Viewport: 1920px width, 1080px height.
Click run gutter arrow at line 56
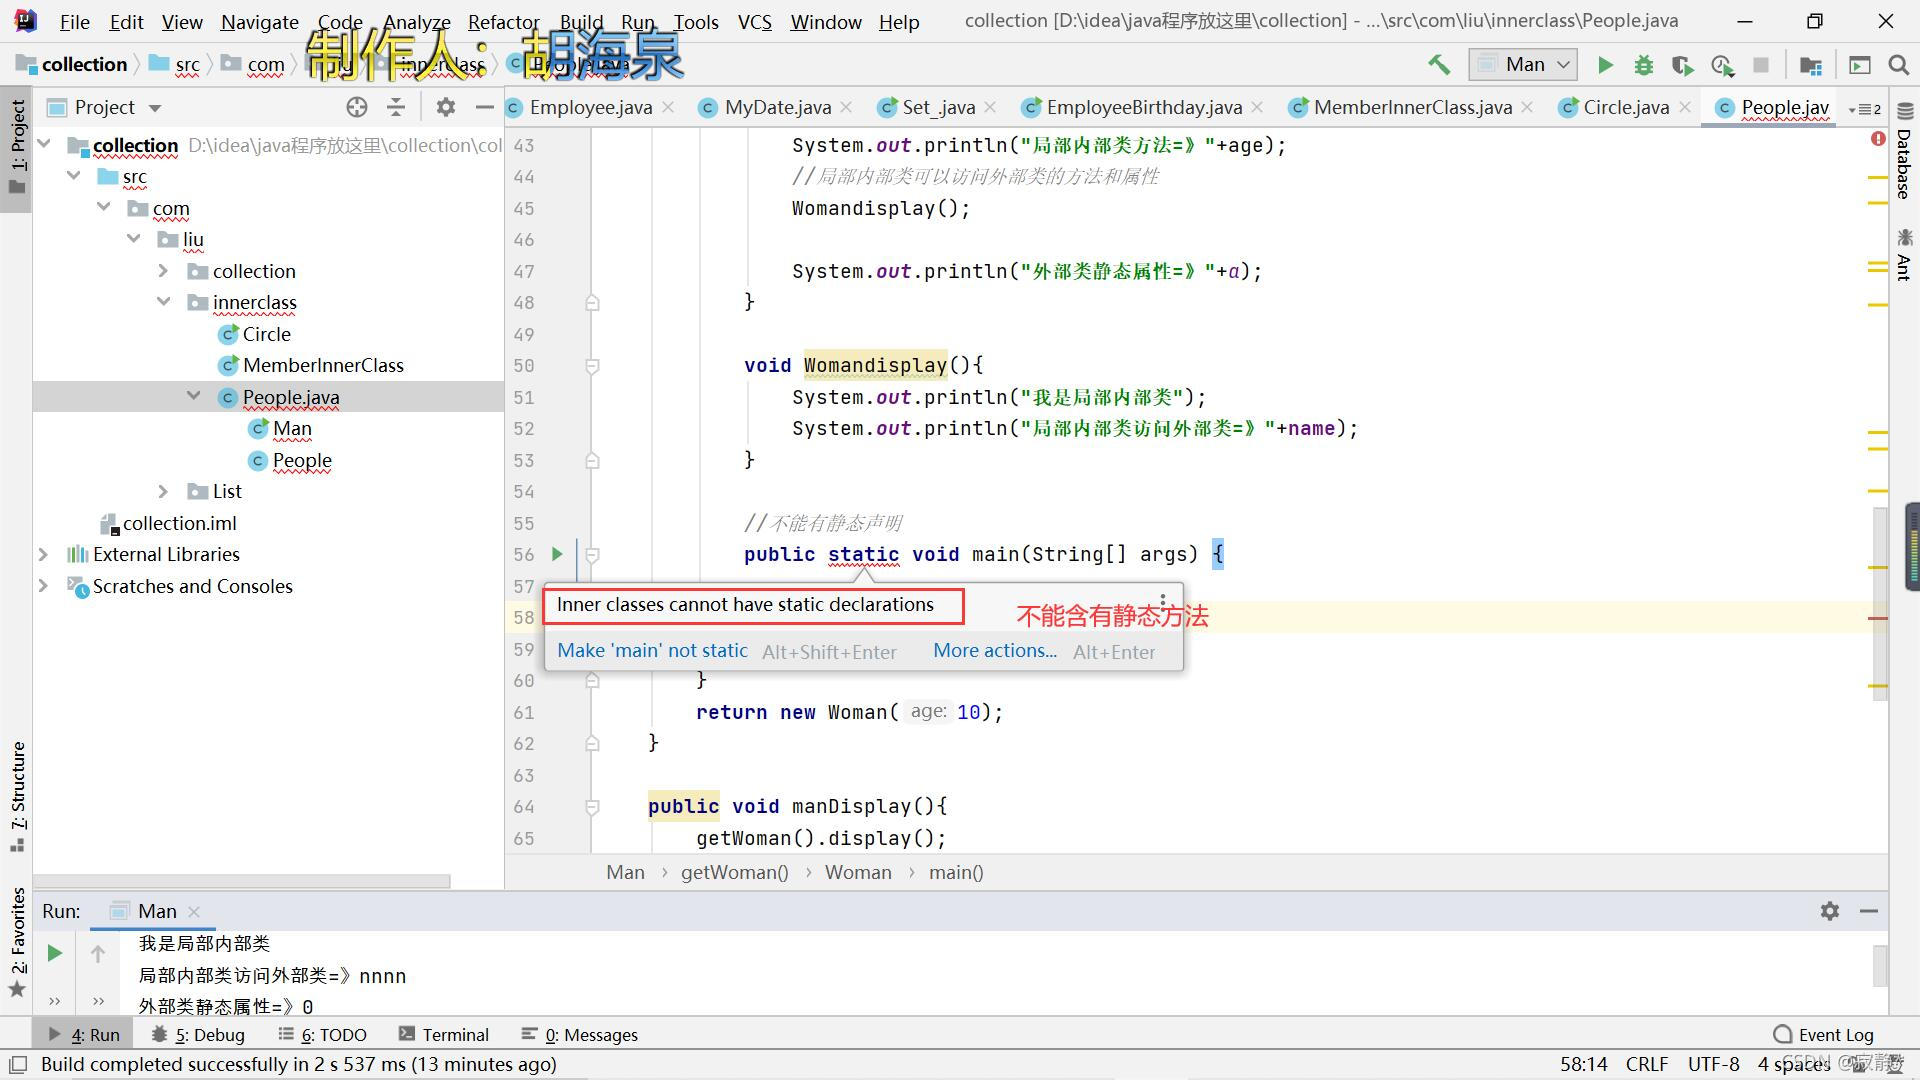tap(557, 554)
